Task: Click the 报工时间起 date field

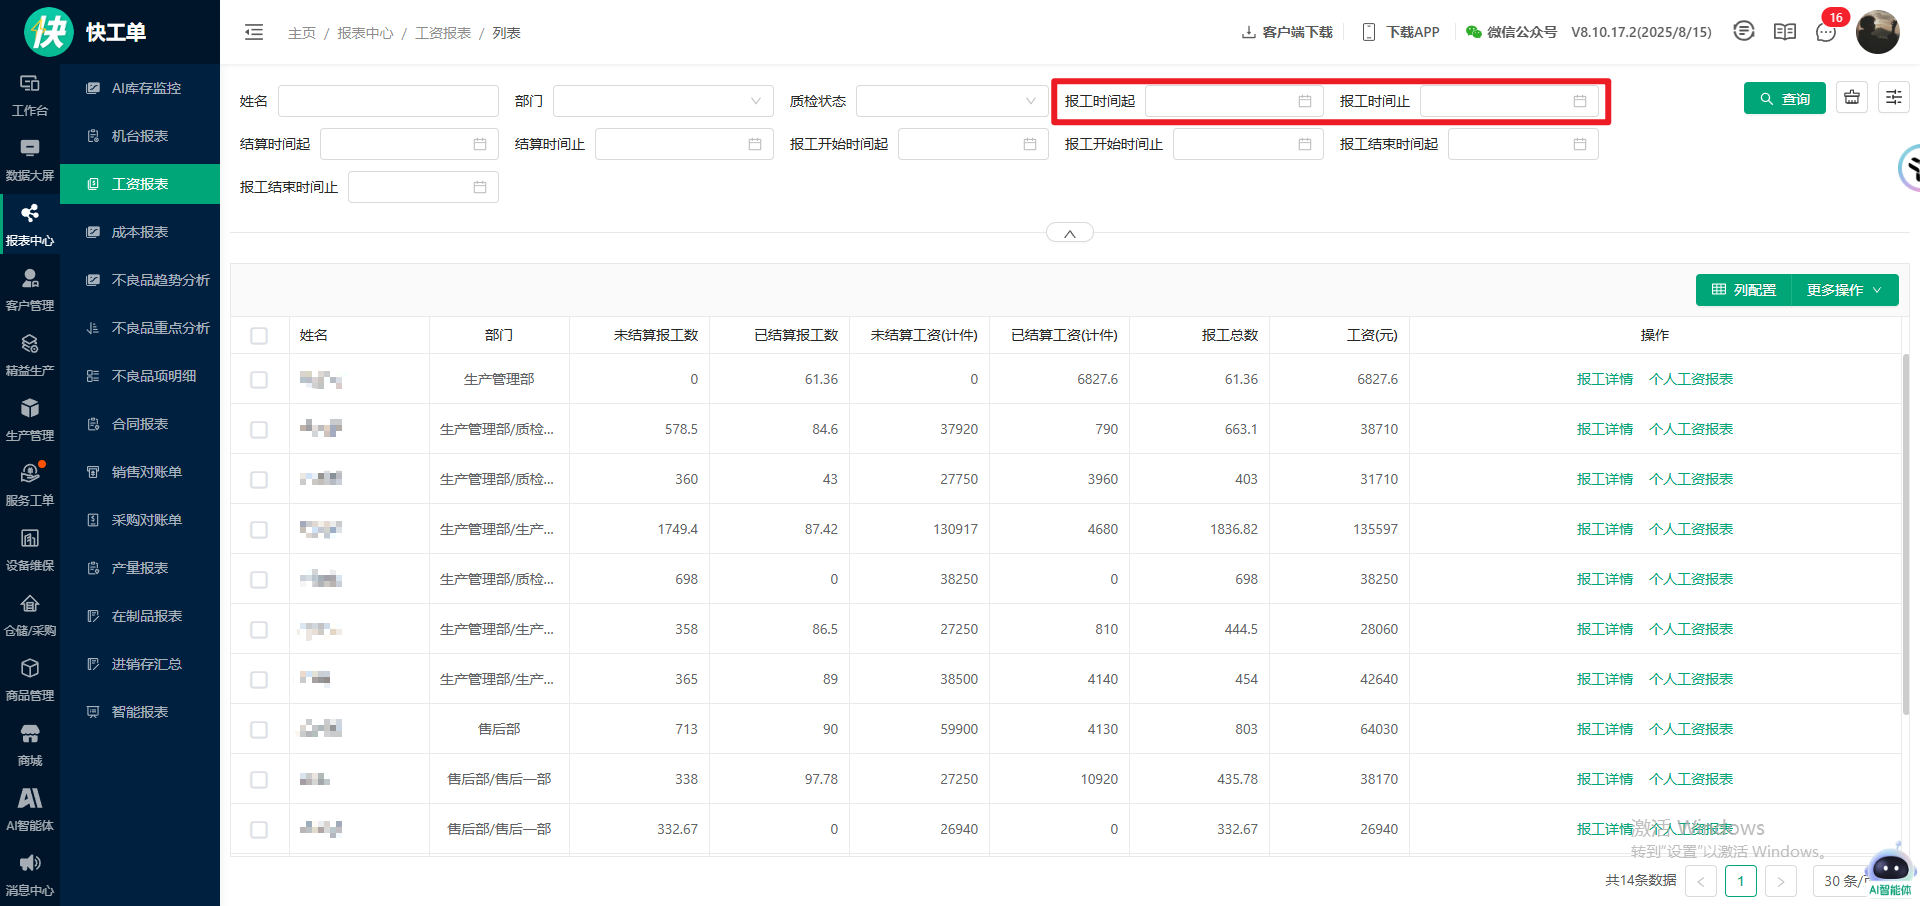Action: [1232, 101]
